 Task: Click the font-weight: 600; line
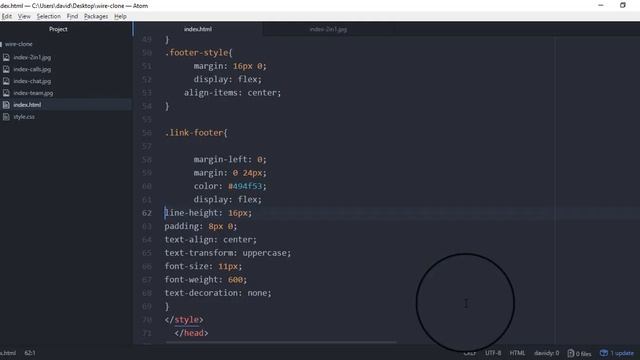point(206,280)
